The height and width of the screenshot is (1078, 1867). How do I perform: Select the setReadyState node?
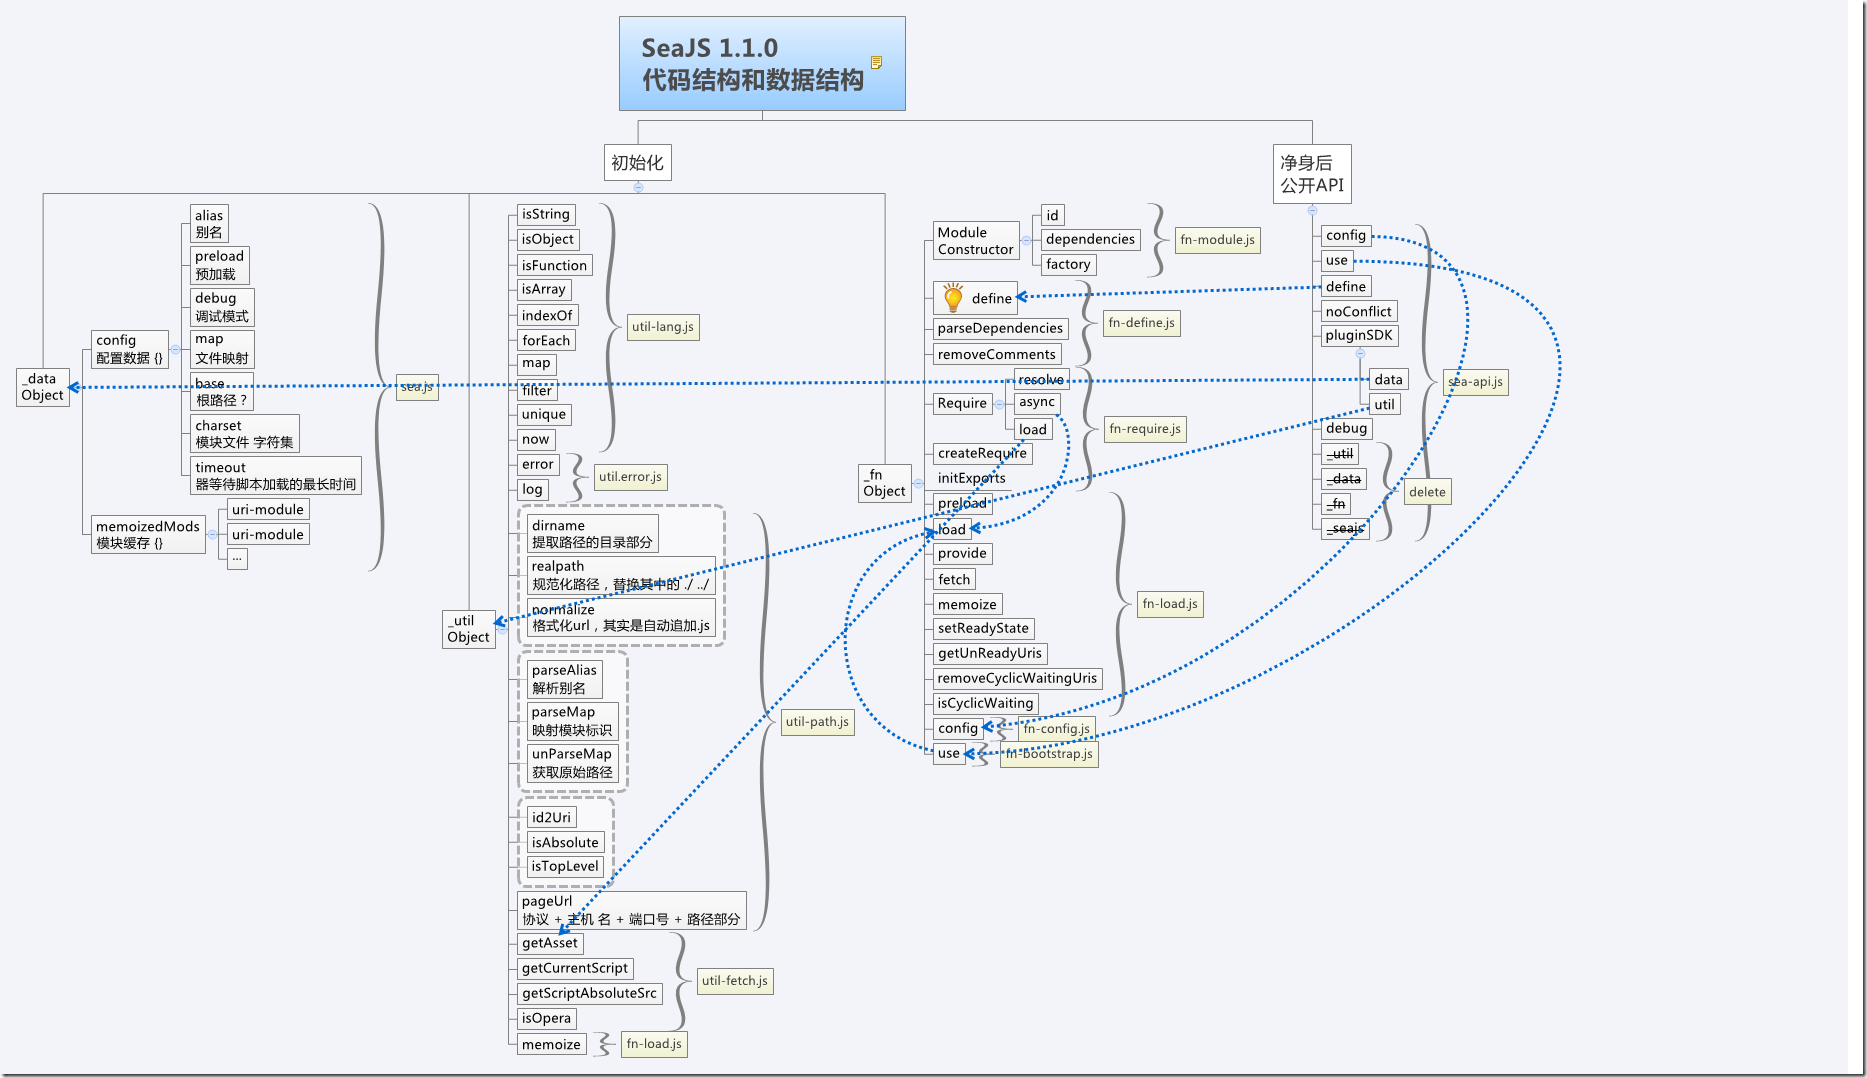point(984,628)
